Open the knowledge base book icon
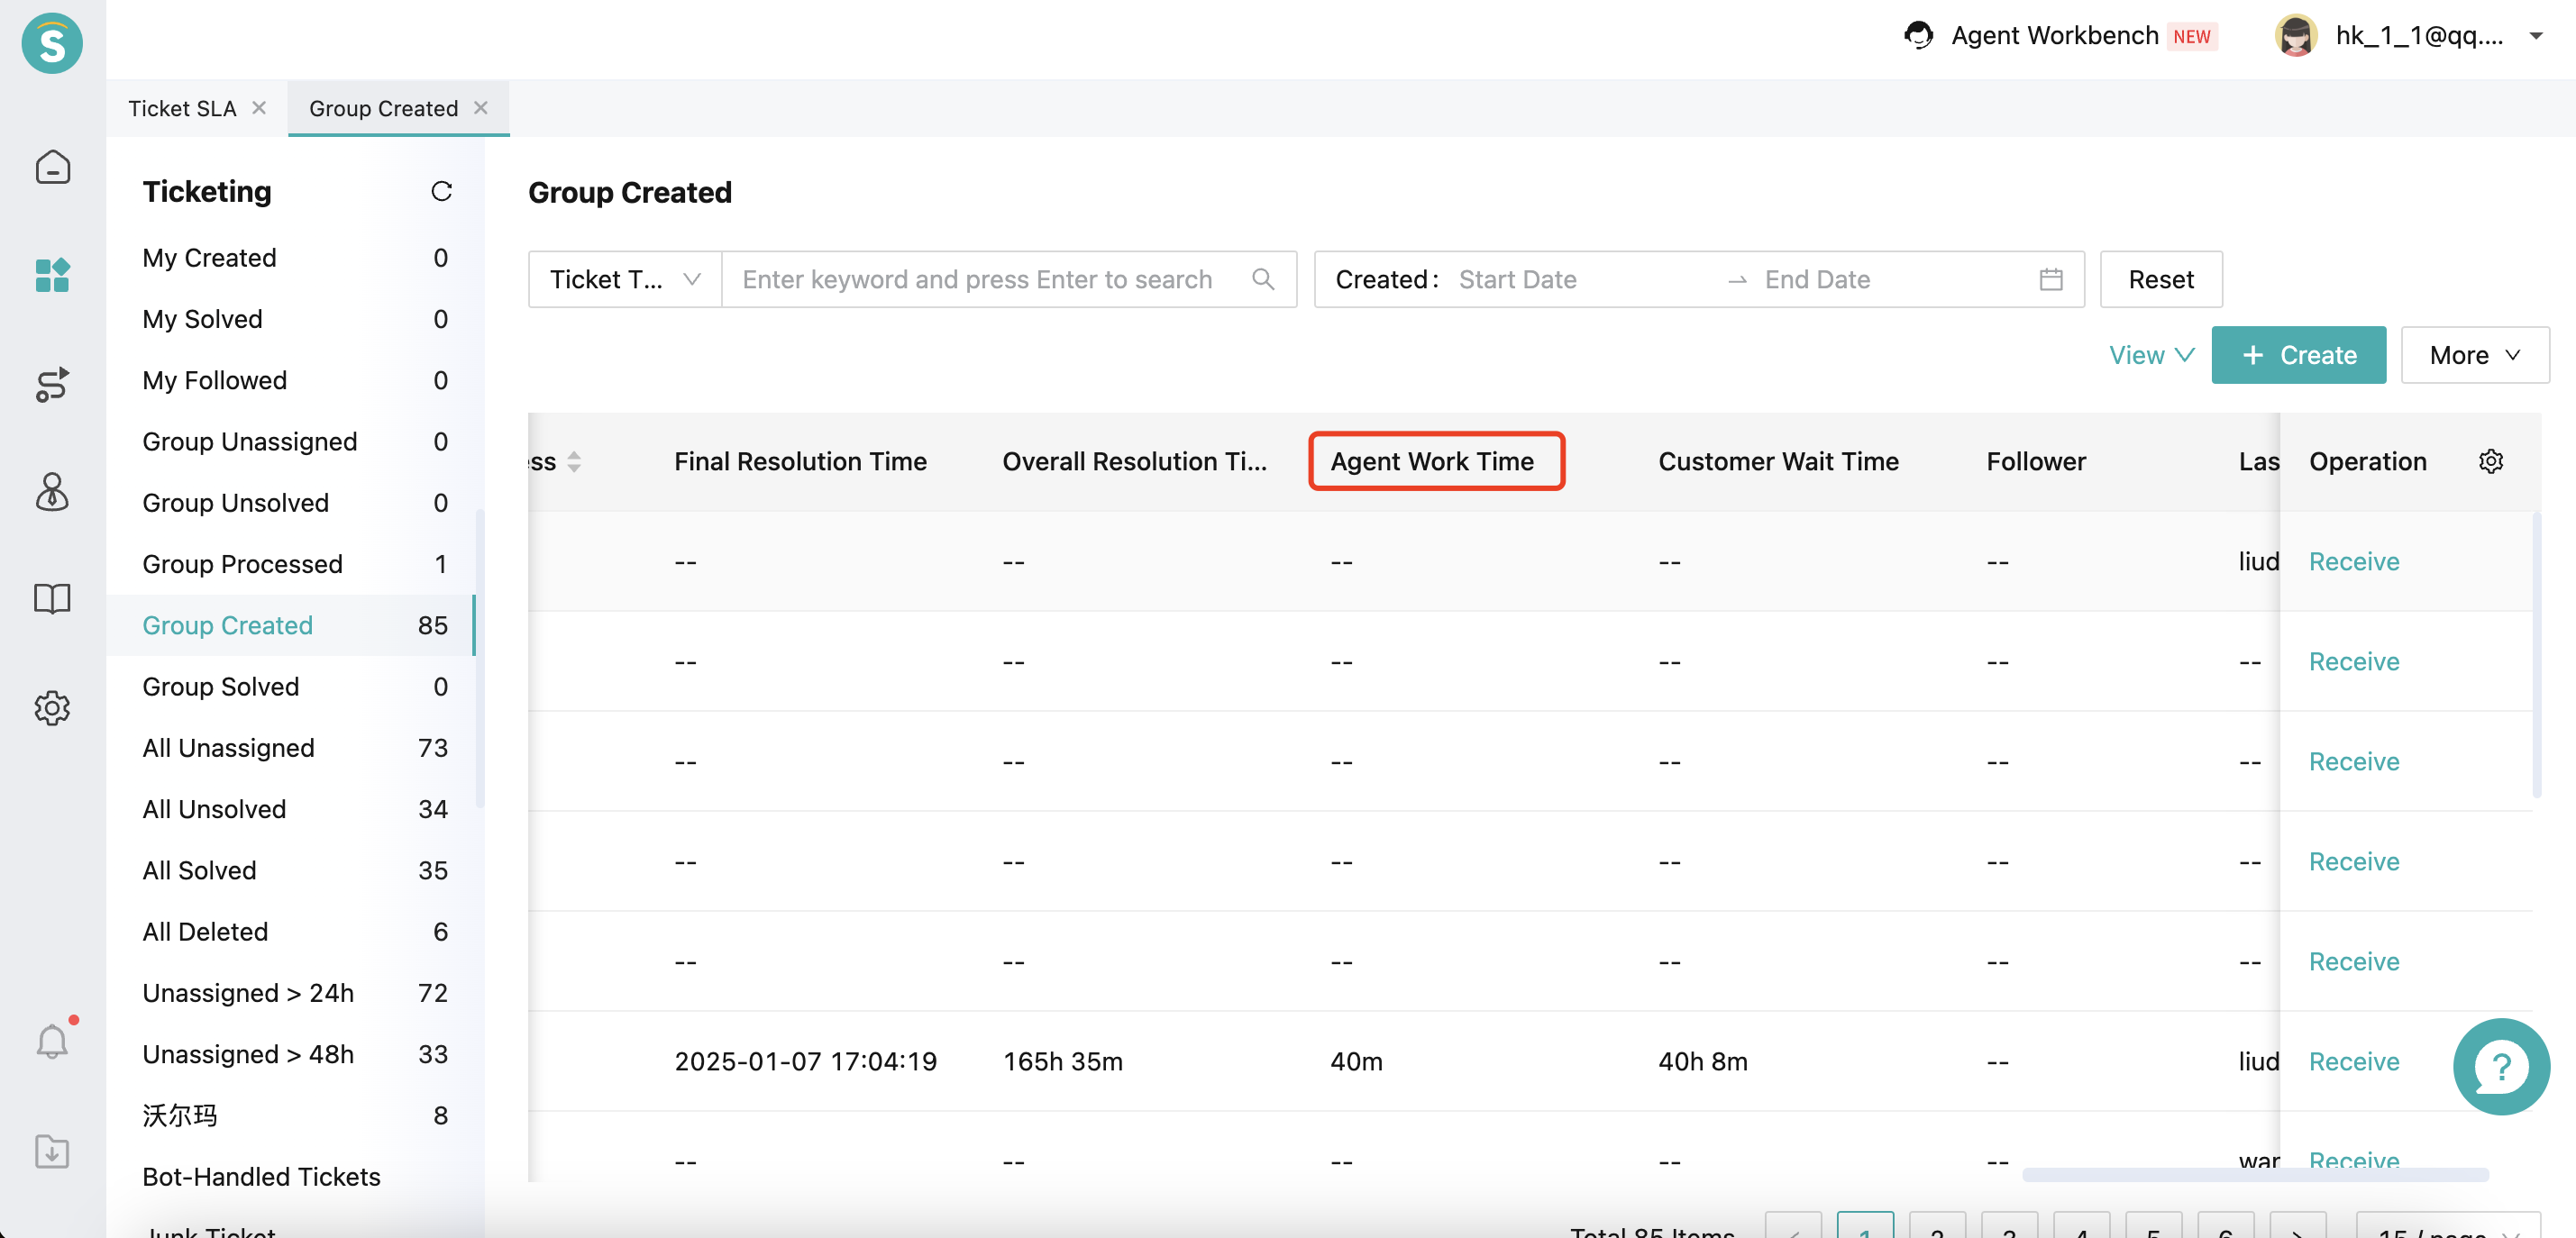The image size is (2576, 1238). click(x=52, y=599)
